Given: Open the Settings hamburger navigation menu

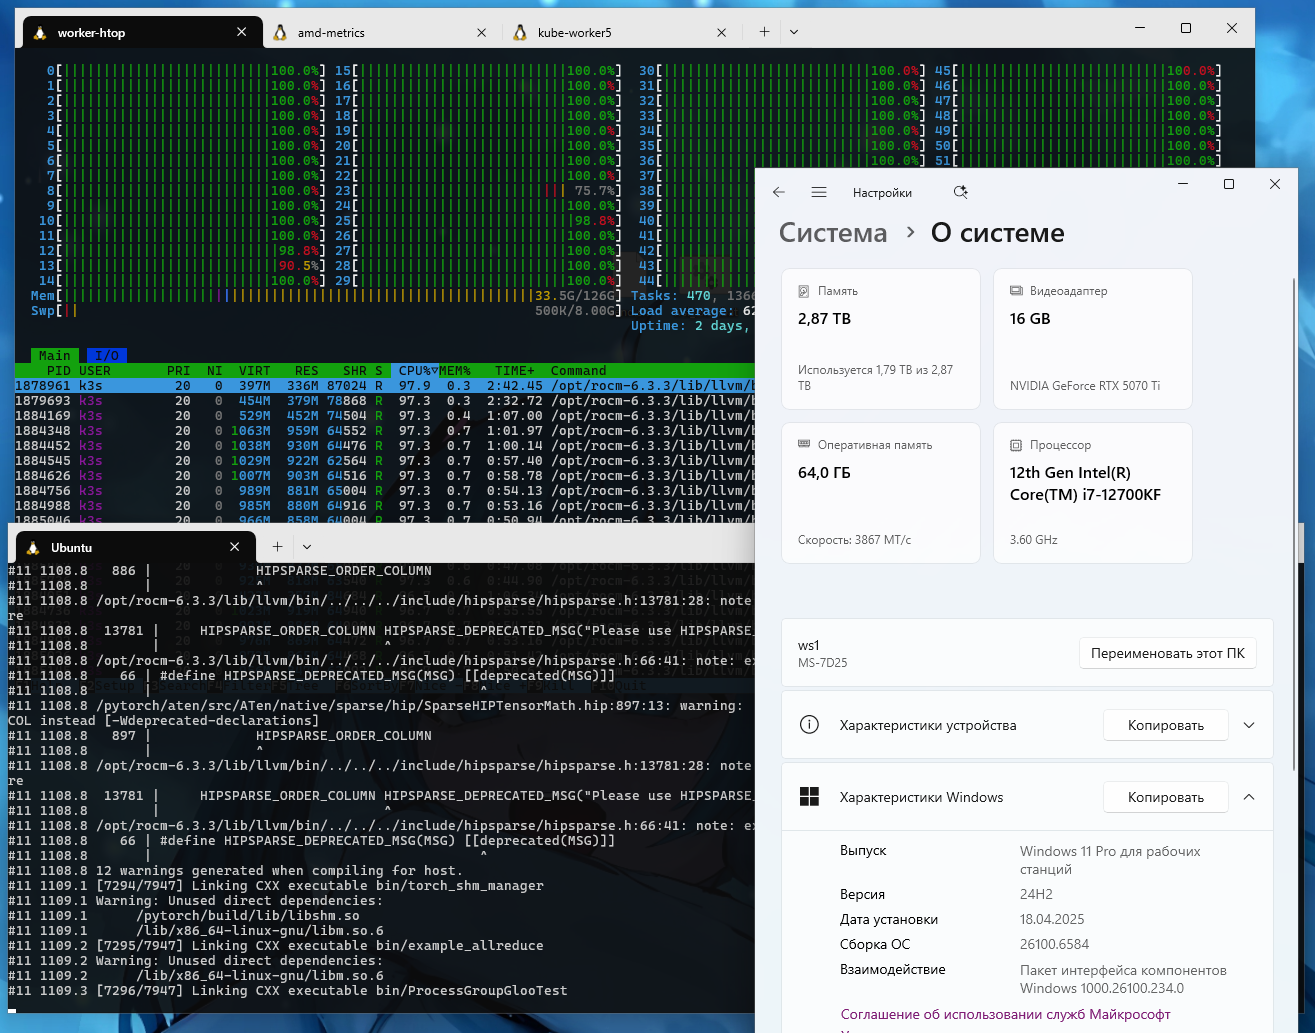Looking at the screenshot, I should click(x=819, y=192).
